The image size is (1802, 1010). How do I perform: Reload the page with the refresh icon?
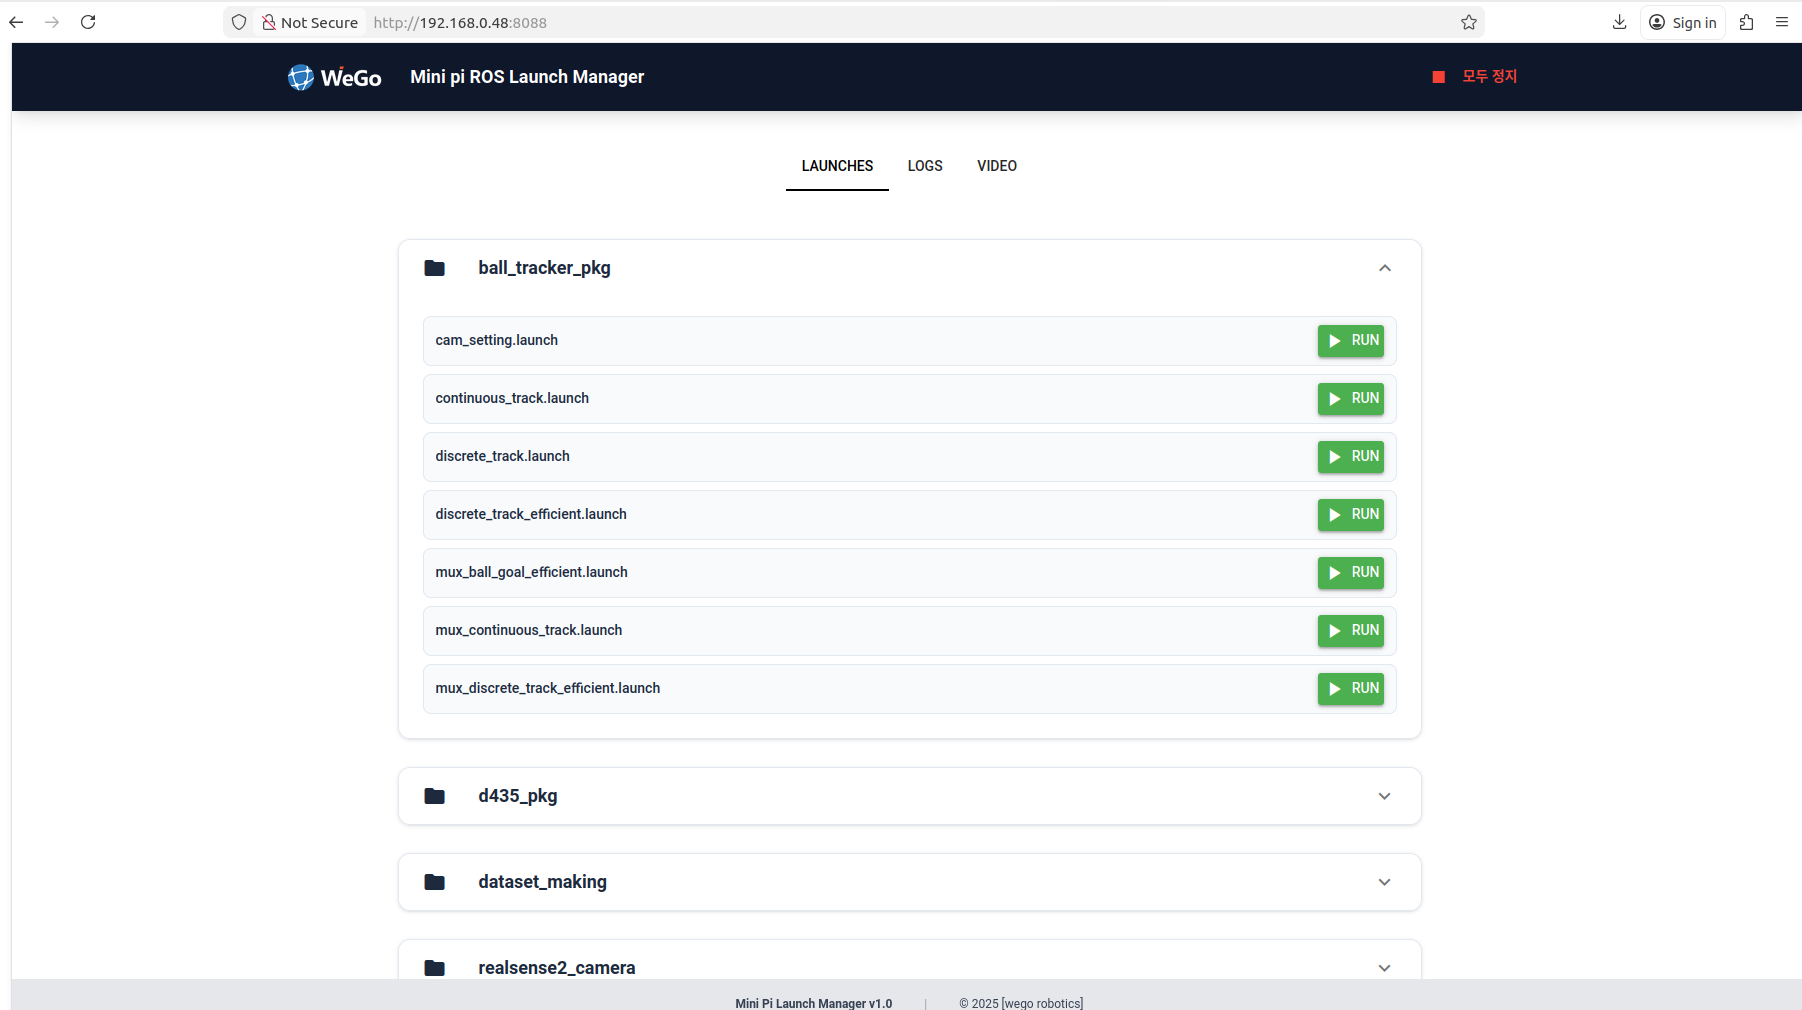(88, 22)
